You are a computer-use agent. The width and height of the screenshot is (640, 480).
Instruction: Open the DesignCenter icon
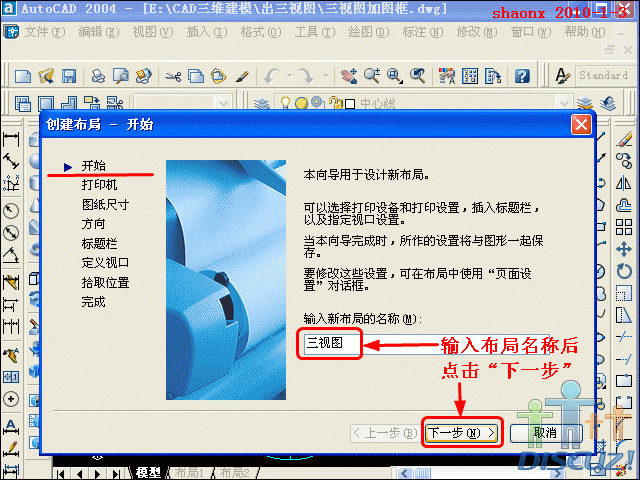pos(470,76)
